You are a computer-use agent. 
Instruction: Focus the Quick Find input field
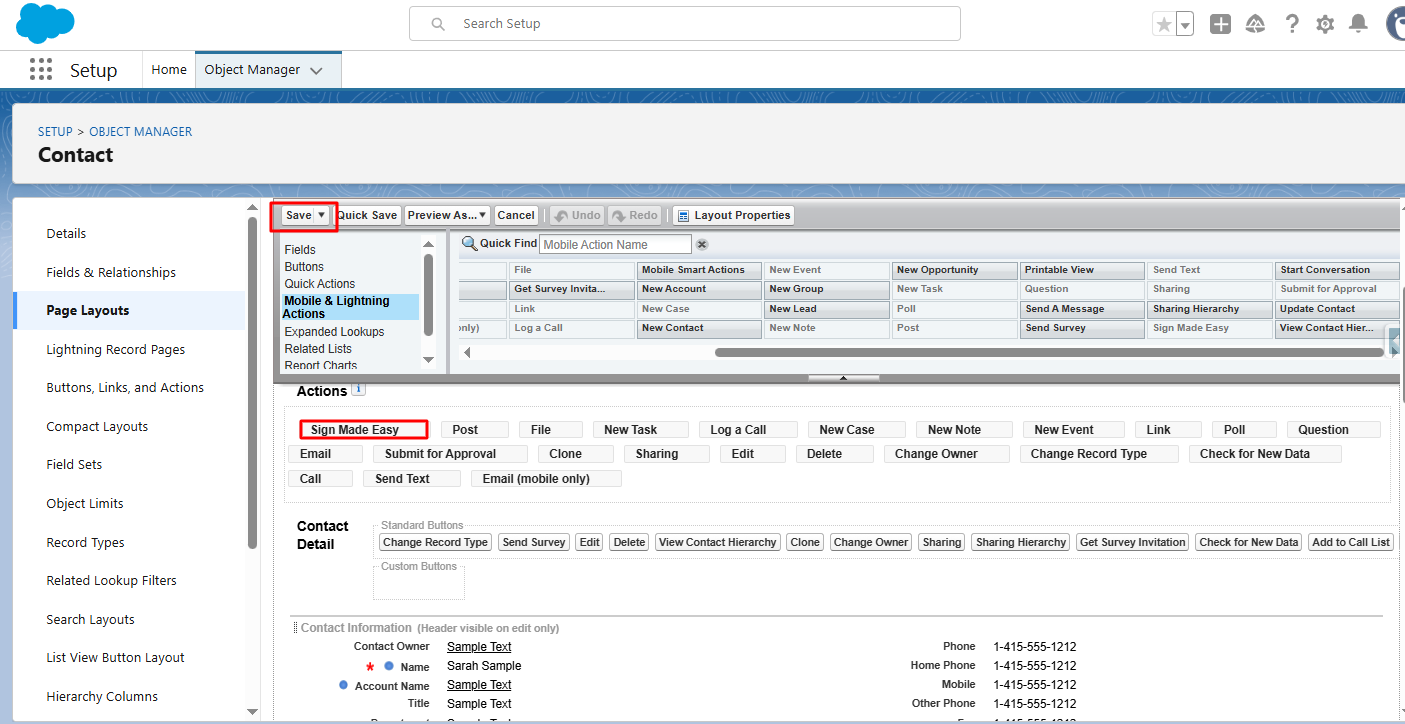[615, 244]
